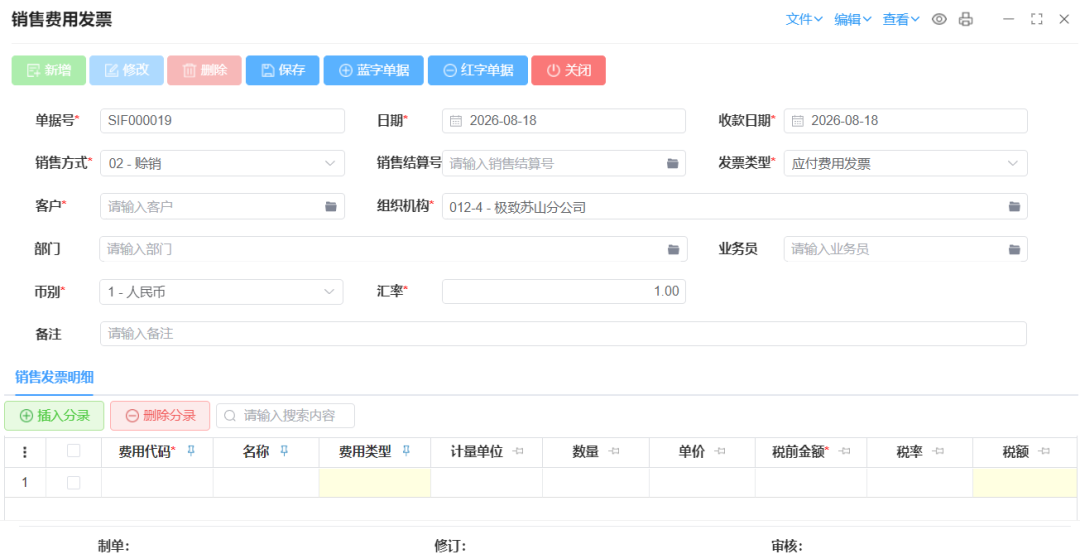Image resolution: width=1080 pixels, height=559 pixels.
Task: Open the folder picker for 客户 field
Action: point(331,206)
